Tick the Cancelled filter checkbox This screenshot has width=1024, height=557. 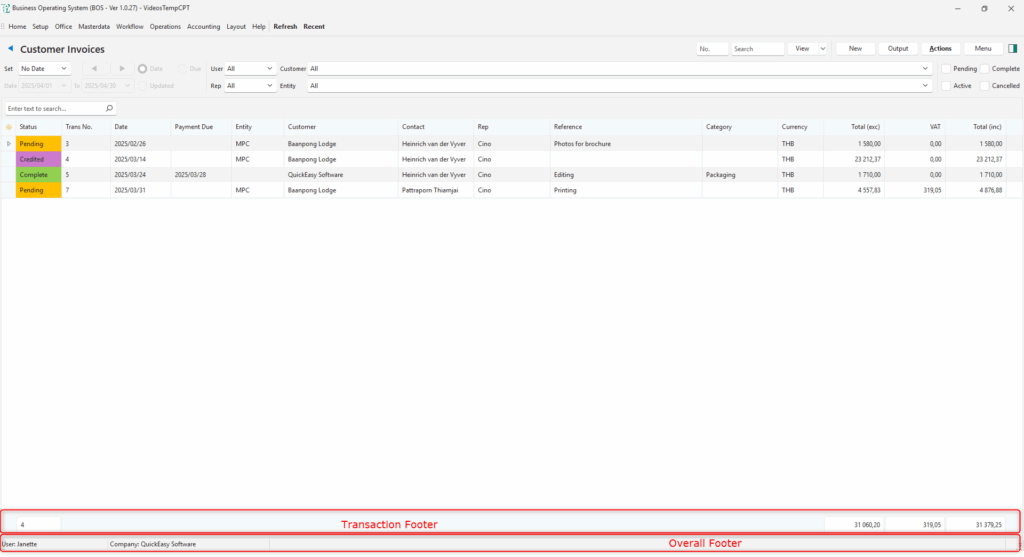984,86
